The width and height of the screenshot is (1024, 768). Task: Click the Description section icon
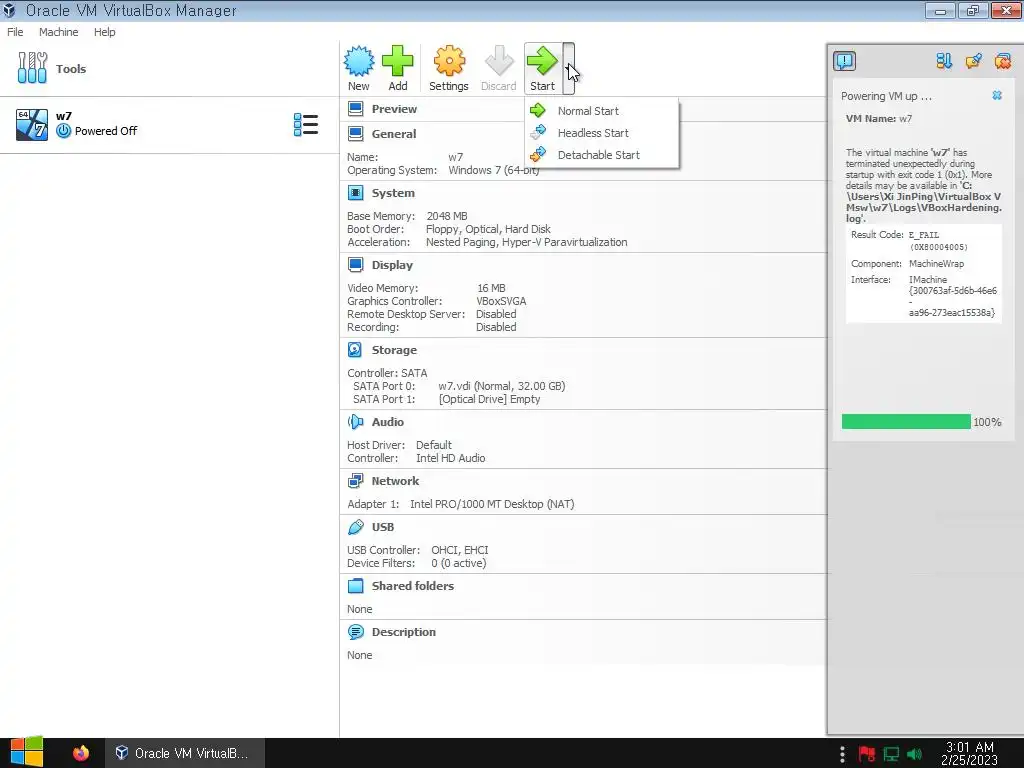click(355, 632)
